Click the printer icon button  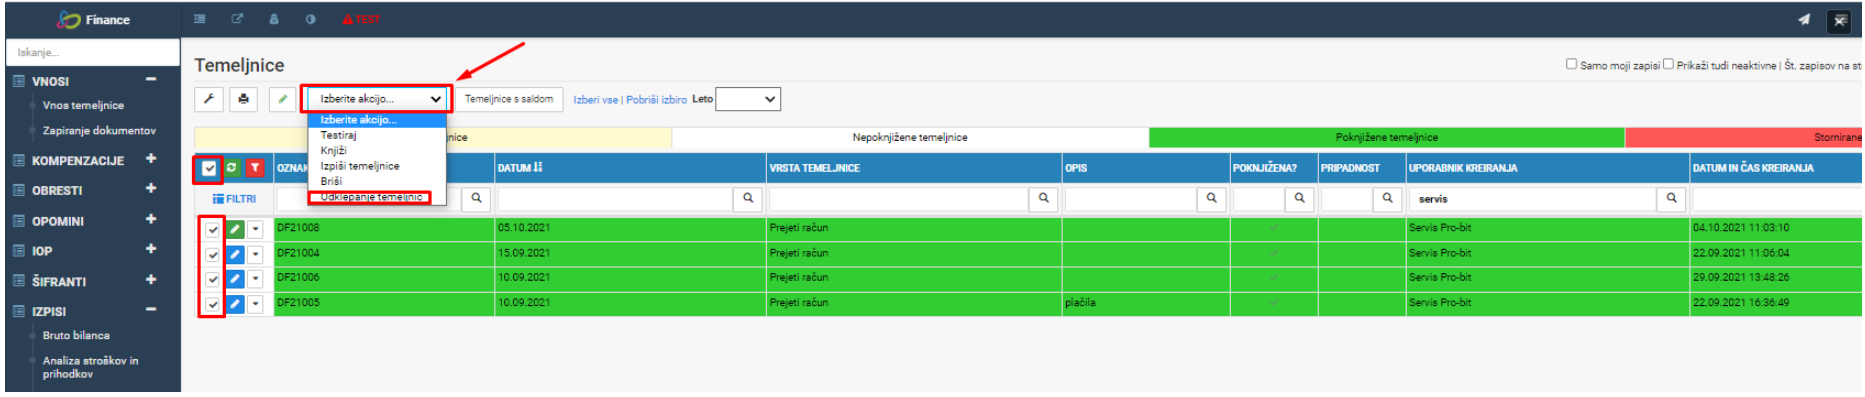coord(244,99)
